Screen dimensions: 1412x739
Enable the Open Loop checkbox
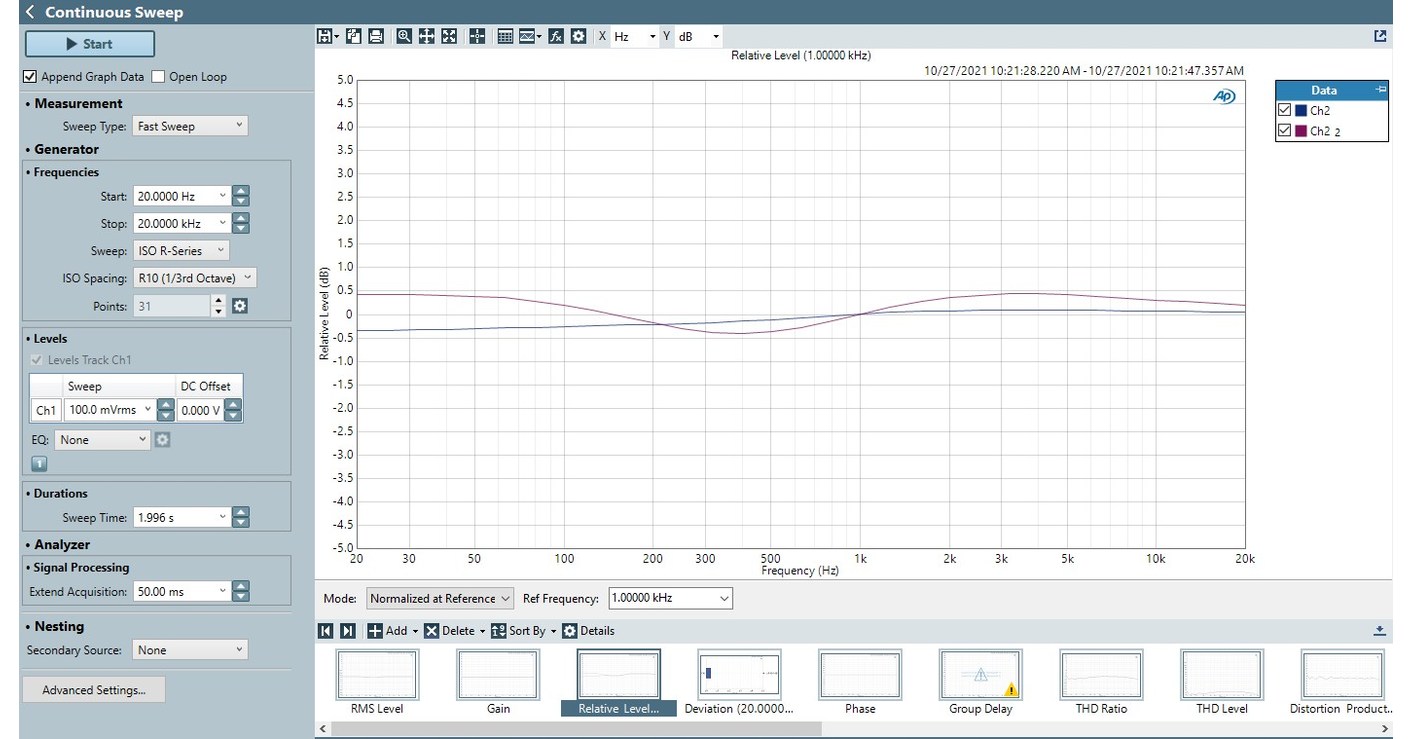tap(157, 76)
